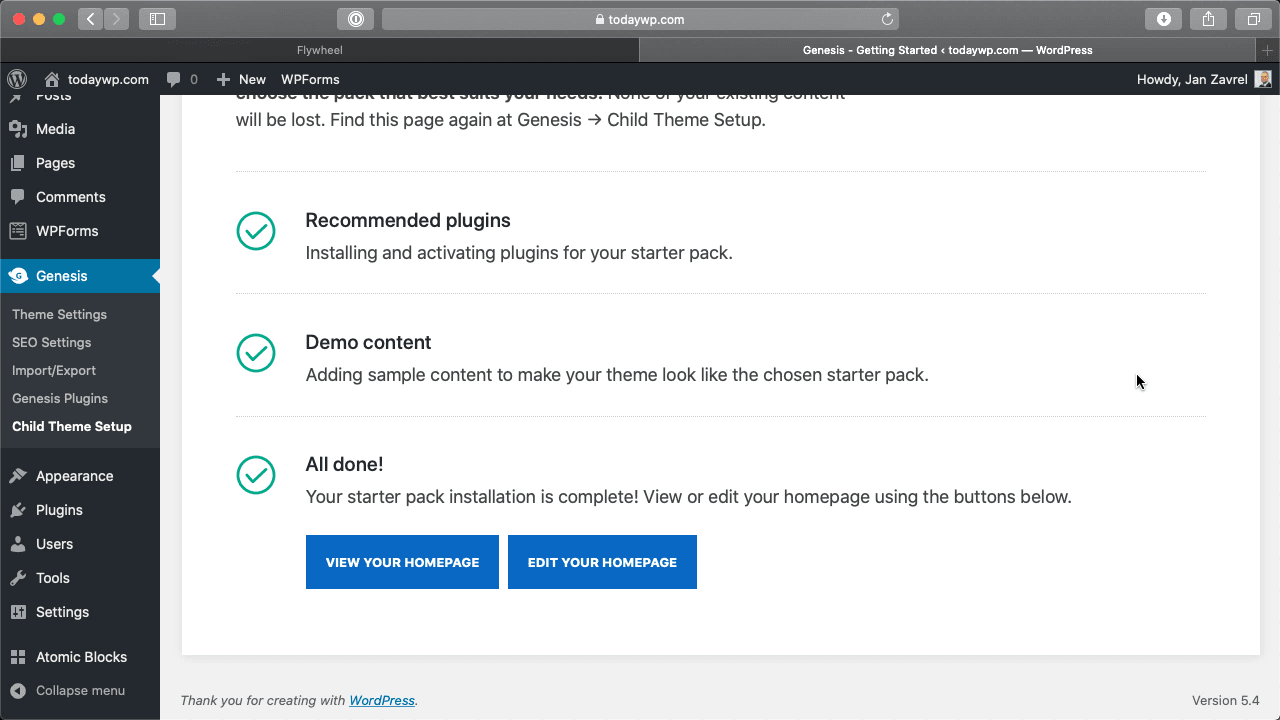Screen dimensions: 1280x720
Task: Click the Plugins plug icon
Action: tap(18, 510)
